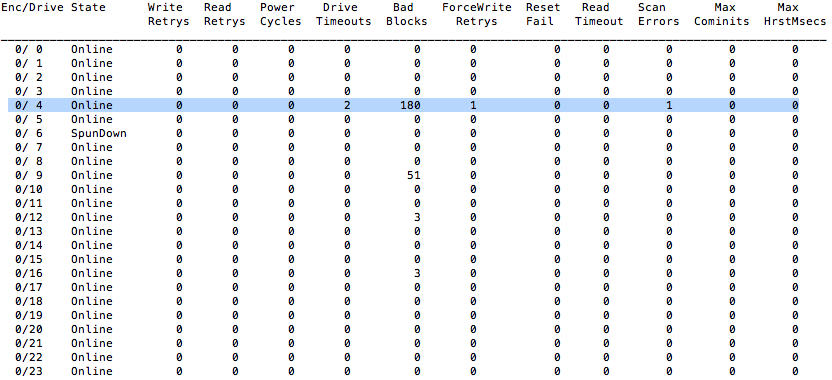Select drive '0/18' row label

pos(29,301)
